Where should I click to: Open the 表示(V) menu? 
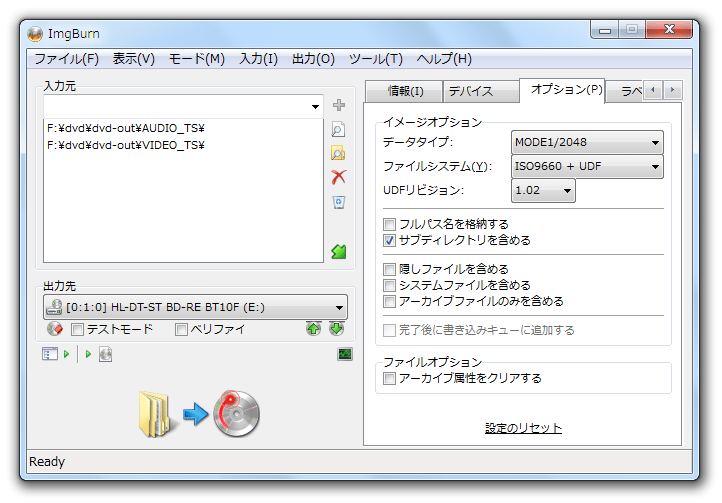coord(134,59)
